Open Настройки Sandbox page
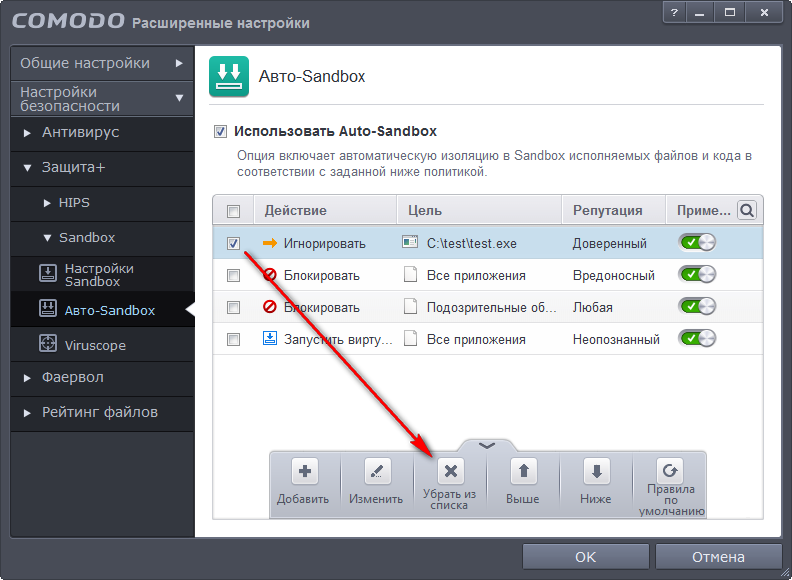Screen dimensions: 792x580 click(102, 274)
